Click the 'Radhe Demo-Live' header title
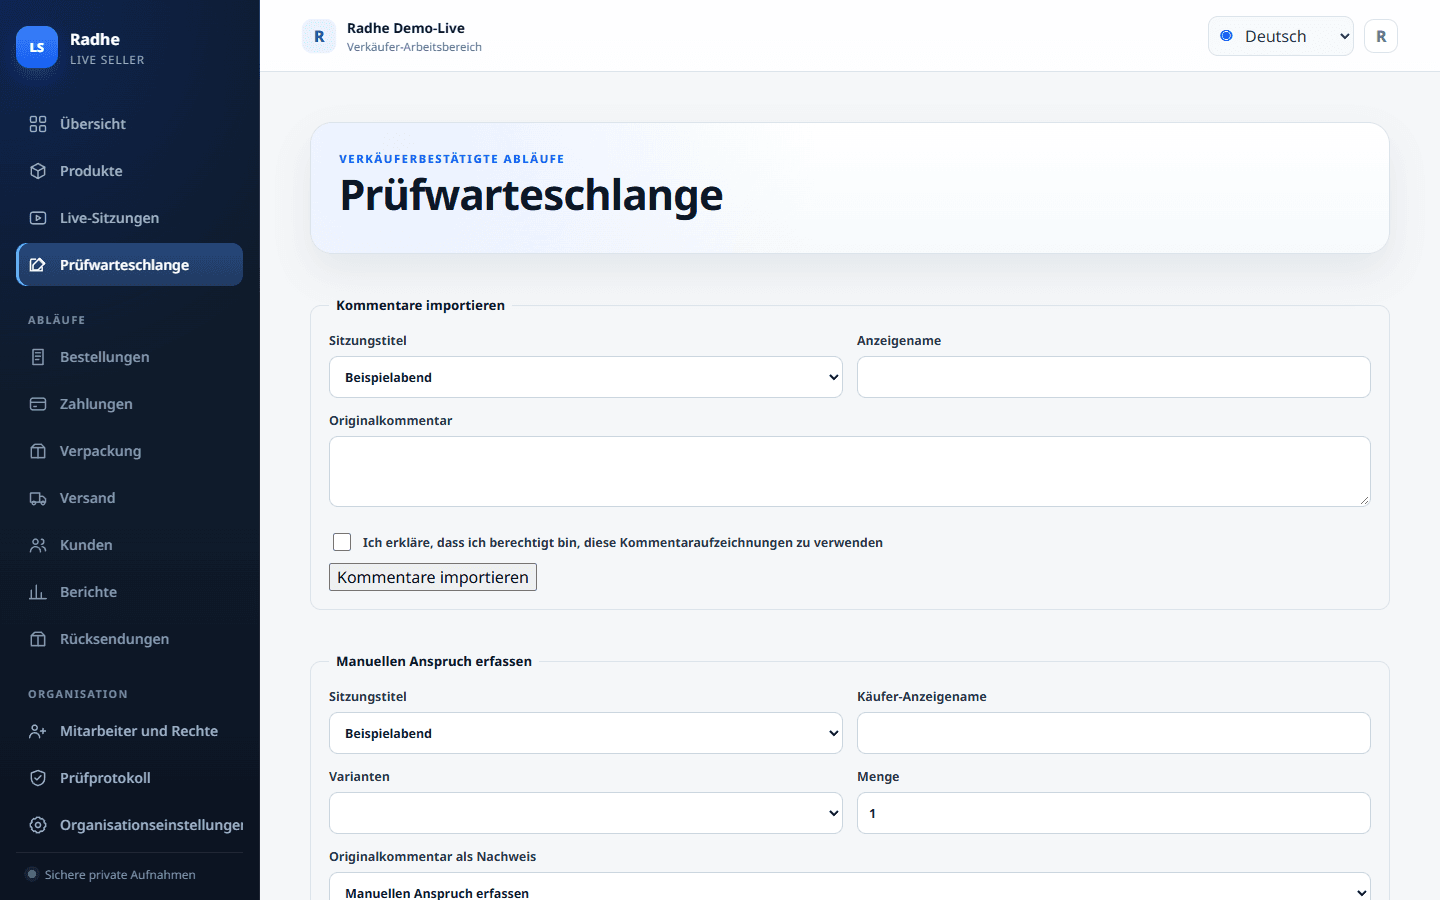Screen dimensions: 1440x900 click(x=406, y=28)
